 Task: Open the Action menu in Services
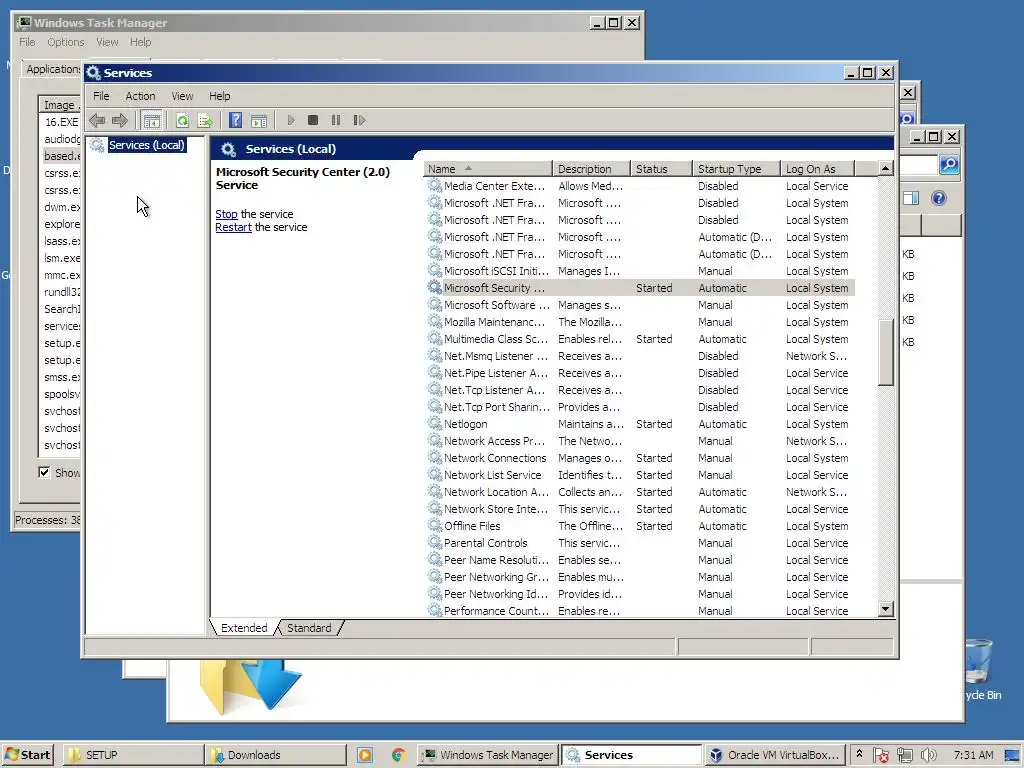[140, 96]
